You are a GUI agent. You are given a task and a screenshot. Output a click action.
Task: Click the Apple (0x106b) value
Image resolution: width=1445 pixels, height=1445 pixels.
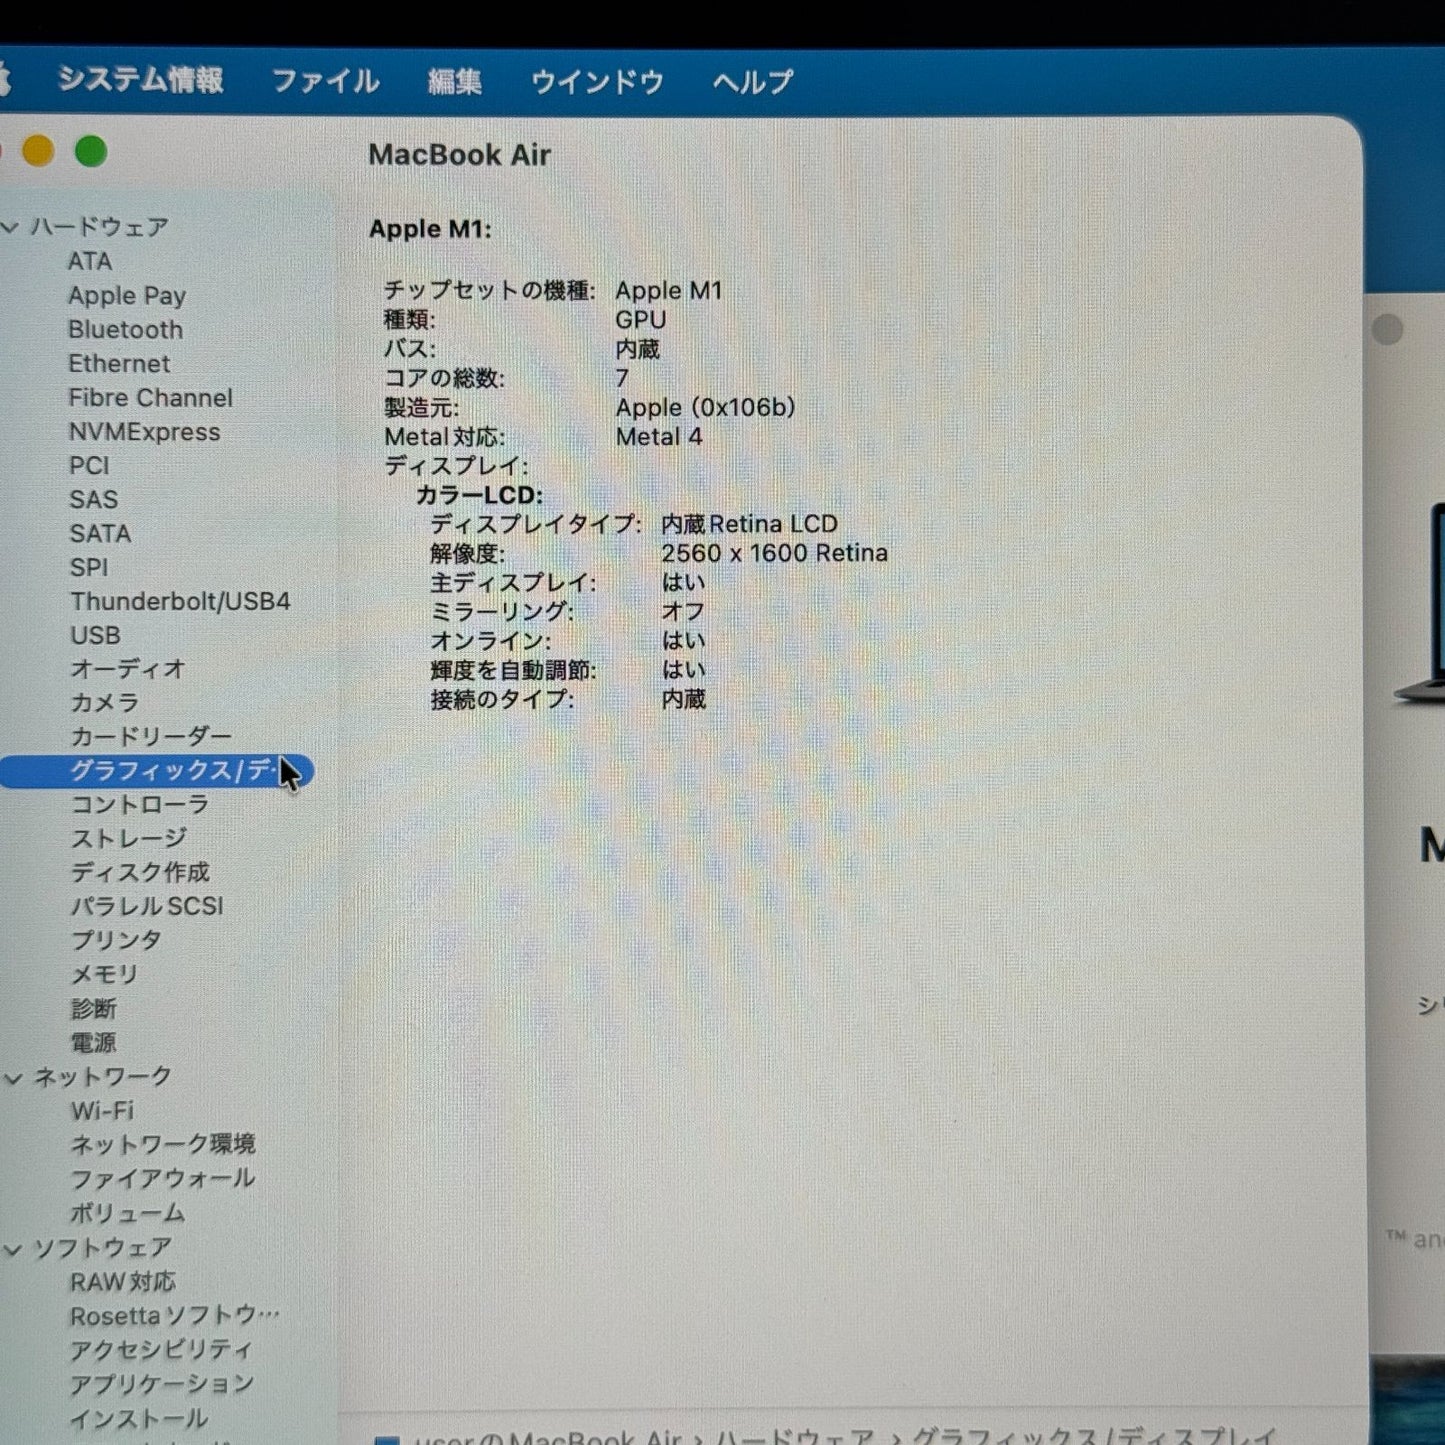pyautogui.click(x=705, y=408)
